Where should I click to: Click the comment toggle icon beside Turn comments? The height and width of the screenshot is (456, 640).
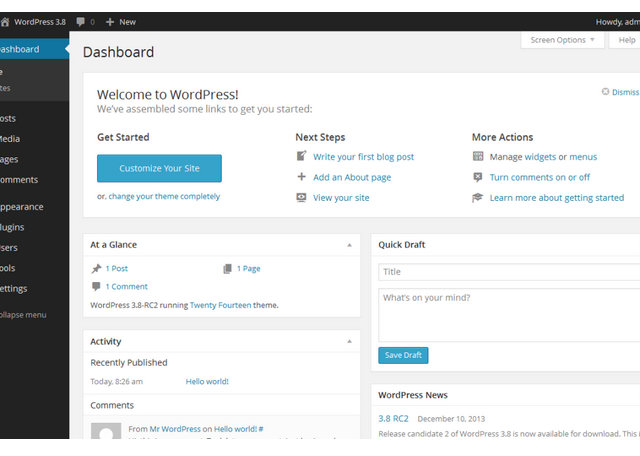pyautogui.click(x=478, y=177)
